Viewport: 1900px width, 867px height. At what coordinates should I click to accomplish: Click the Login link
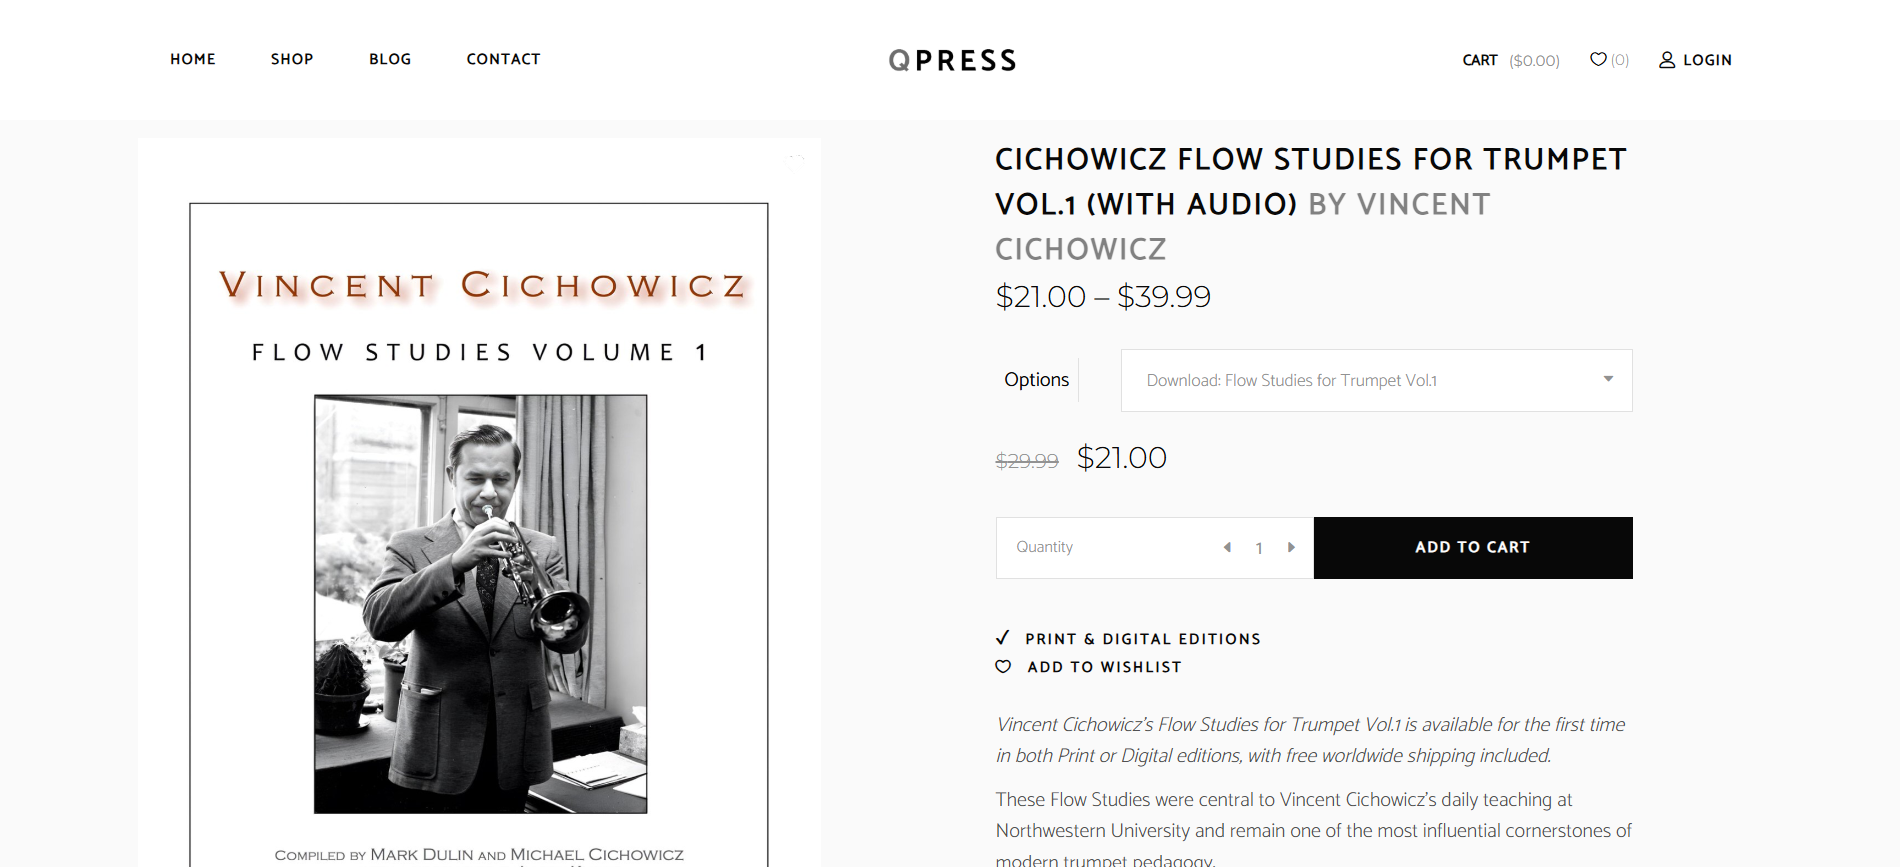(1707, 60)
